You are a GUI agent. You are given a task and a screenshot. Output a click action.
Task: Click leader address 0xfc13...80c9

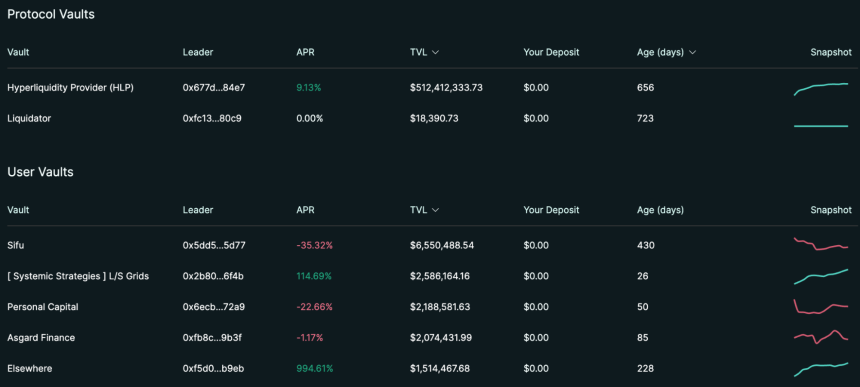point(212,118)
